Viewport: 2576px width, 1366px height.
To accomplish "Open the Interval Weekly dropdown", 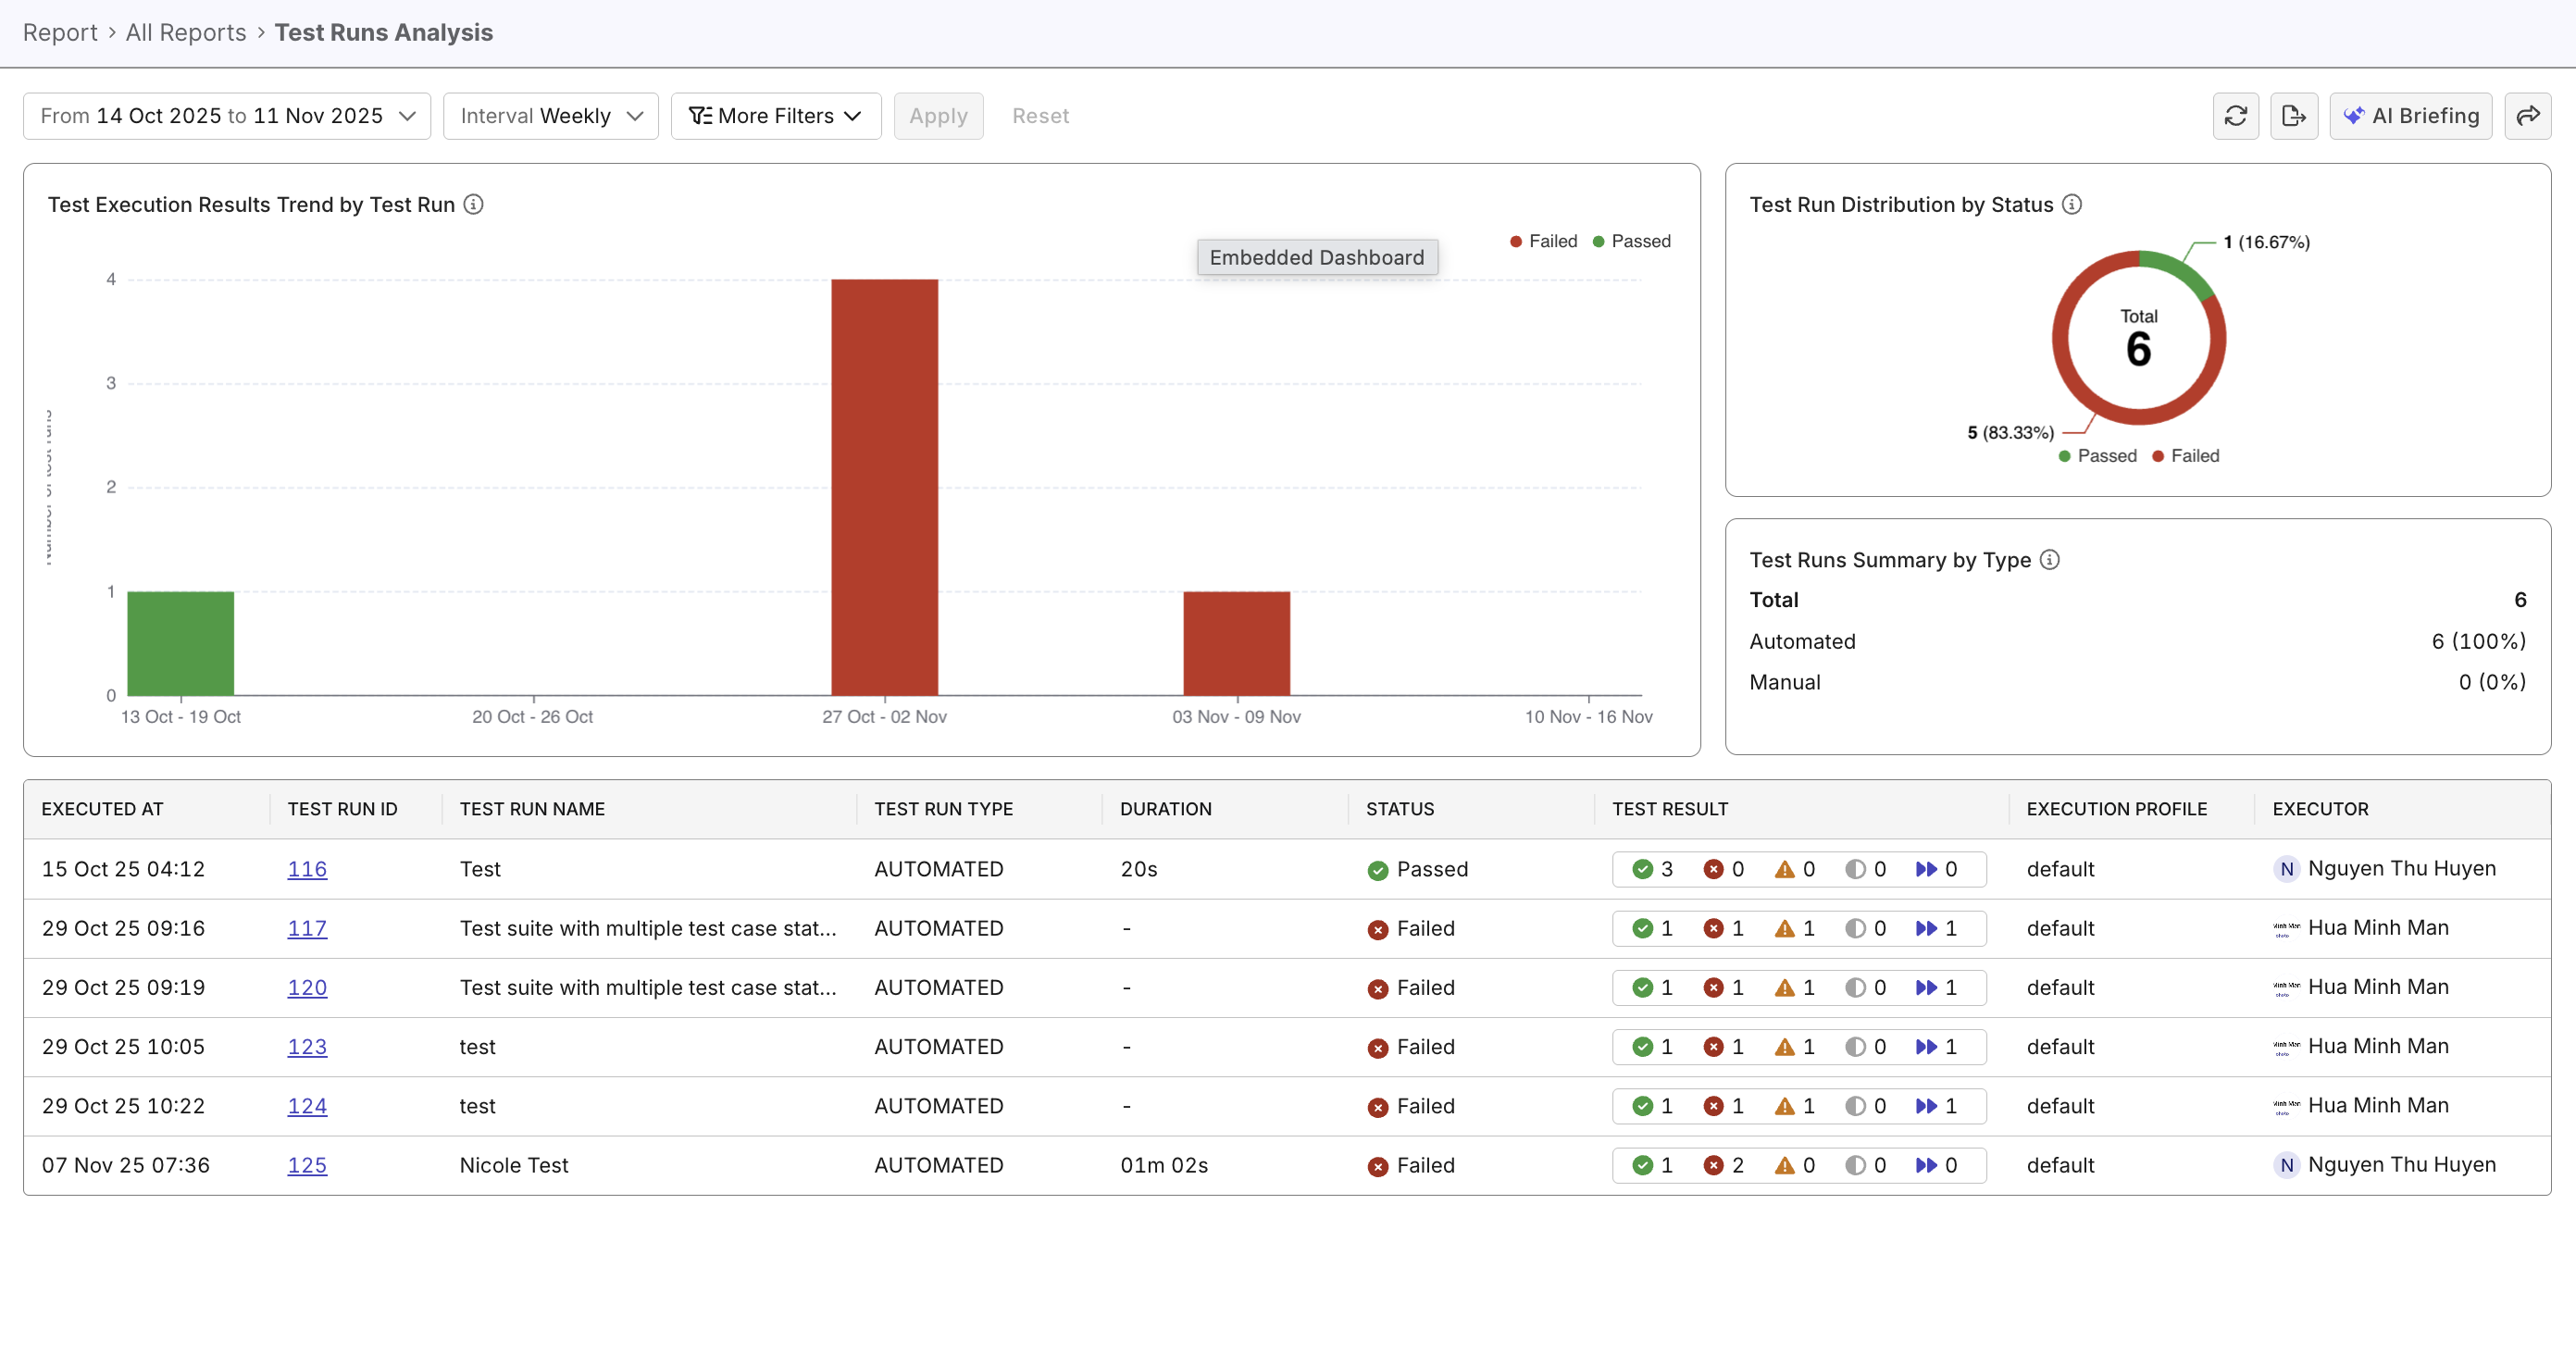I will [549, 115].
